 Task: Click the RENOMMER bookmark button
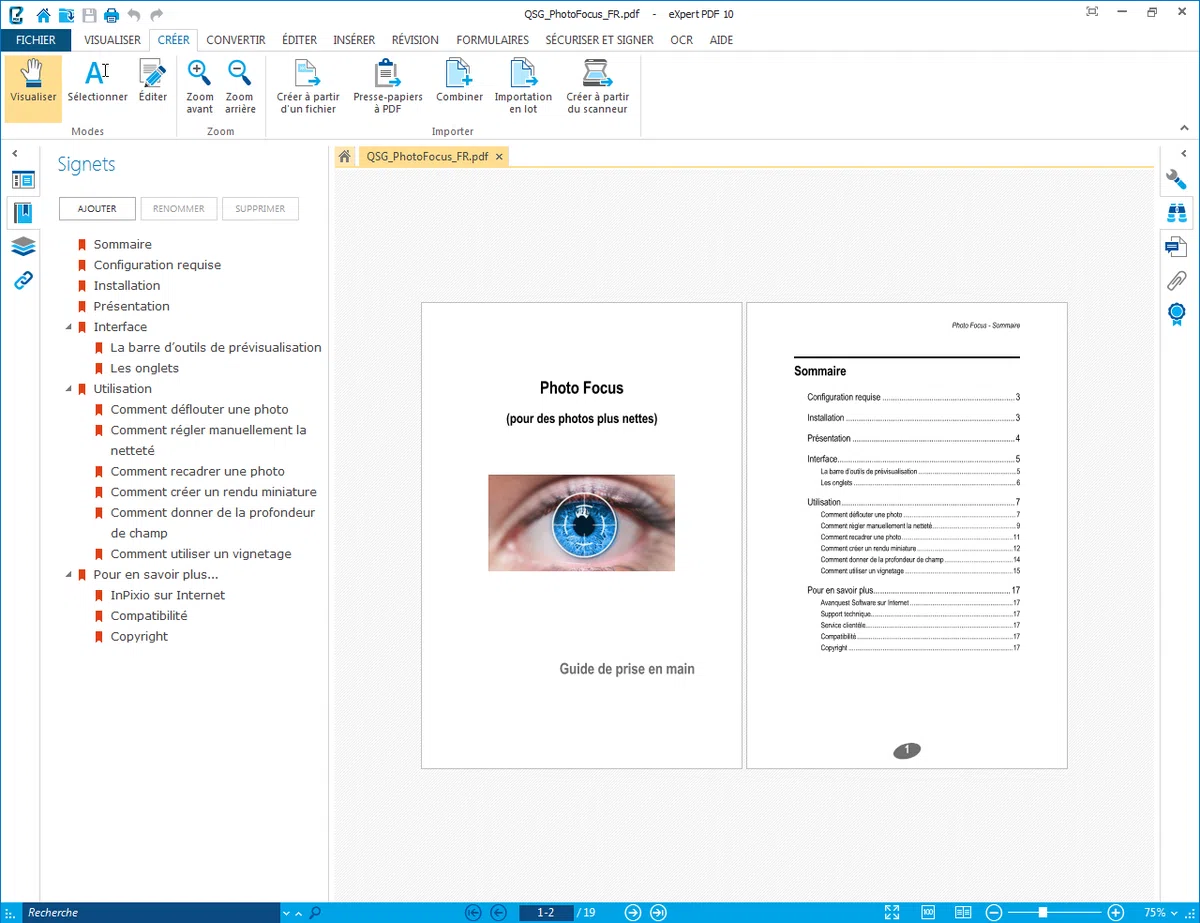click(179, 209)
